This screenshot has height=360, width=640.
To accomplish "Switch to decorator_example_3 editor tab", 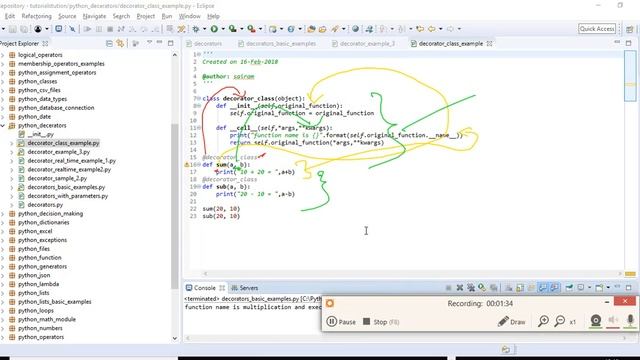I will click(x=363, y=43).
